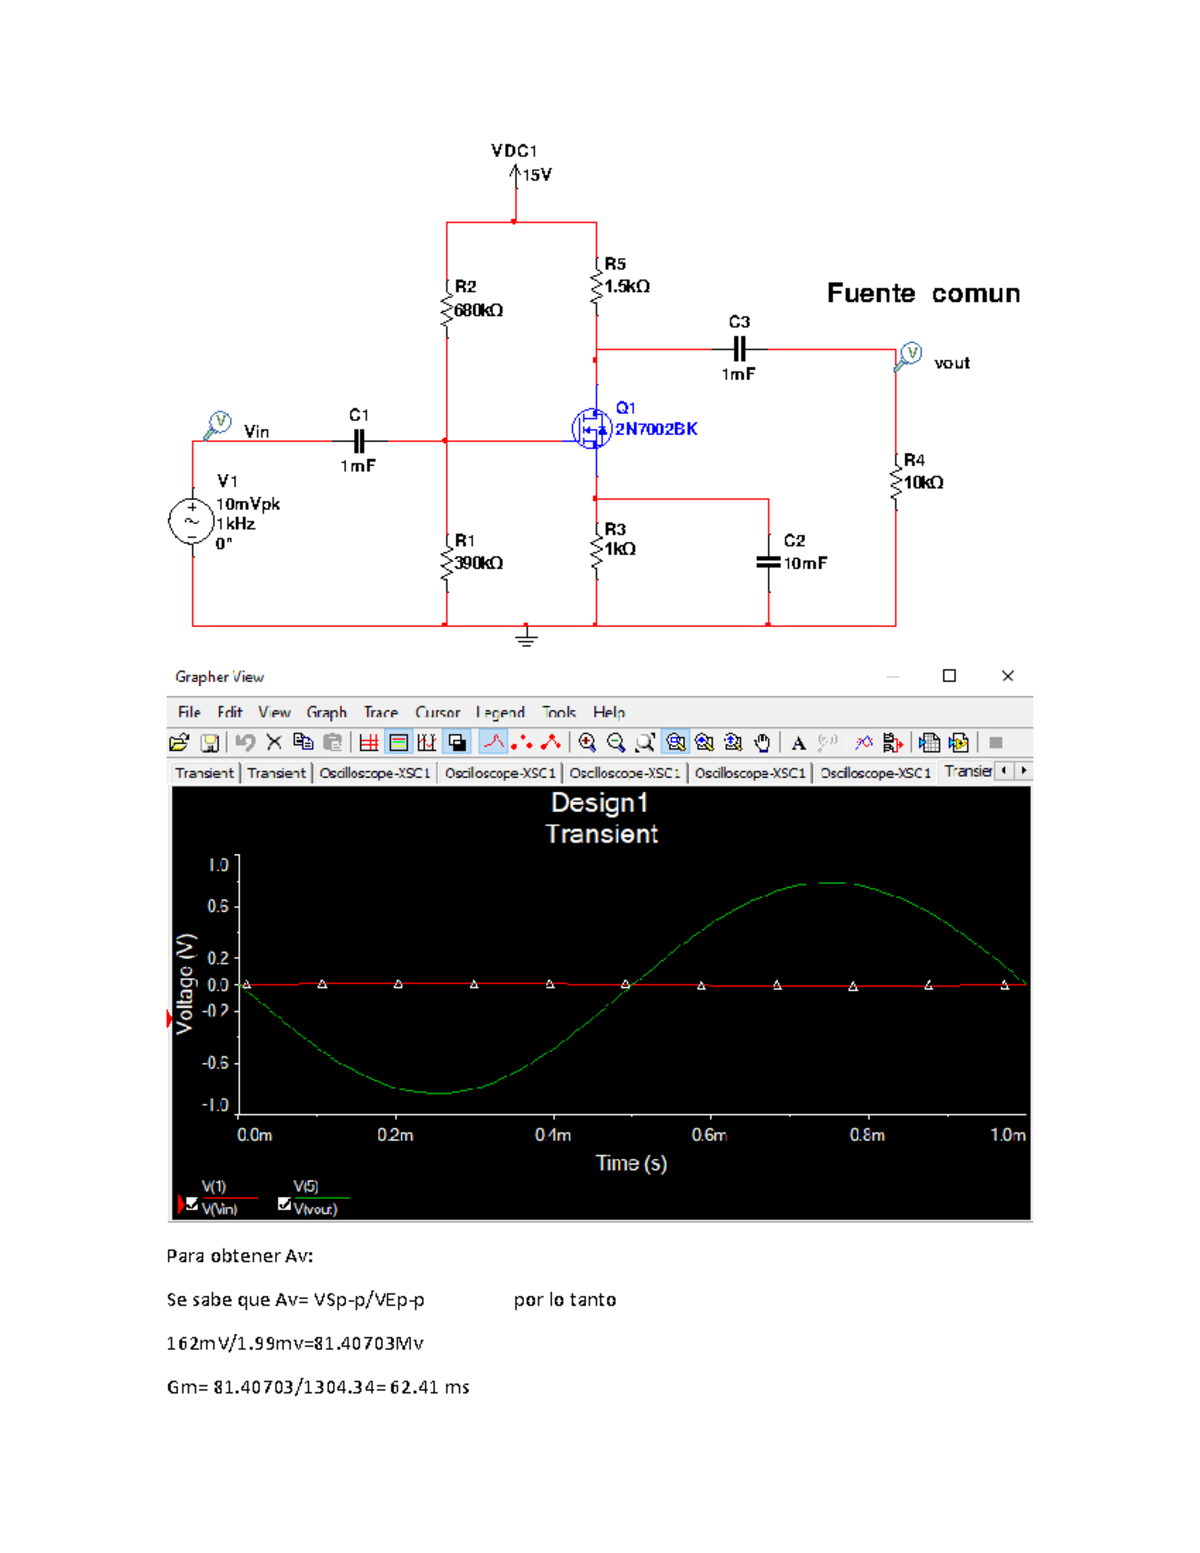This screenshot has width=1200, height=1553.
Task: Click the V1 AC source symbol
Action: tap(190, 521)
